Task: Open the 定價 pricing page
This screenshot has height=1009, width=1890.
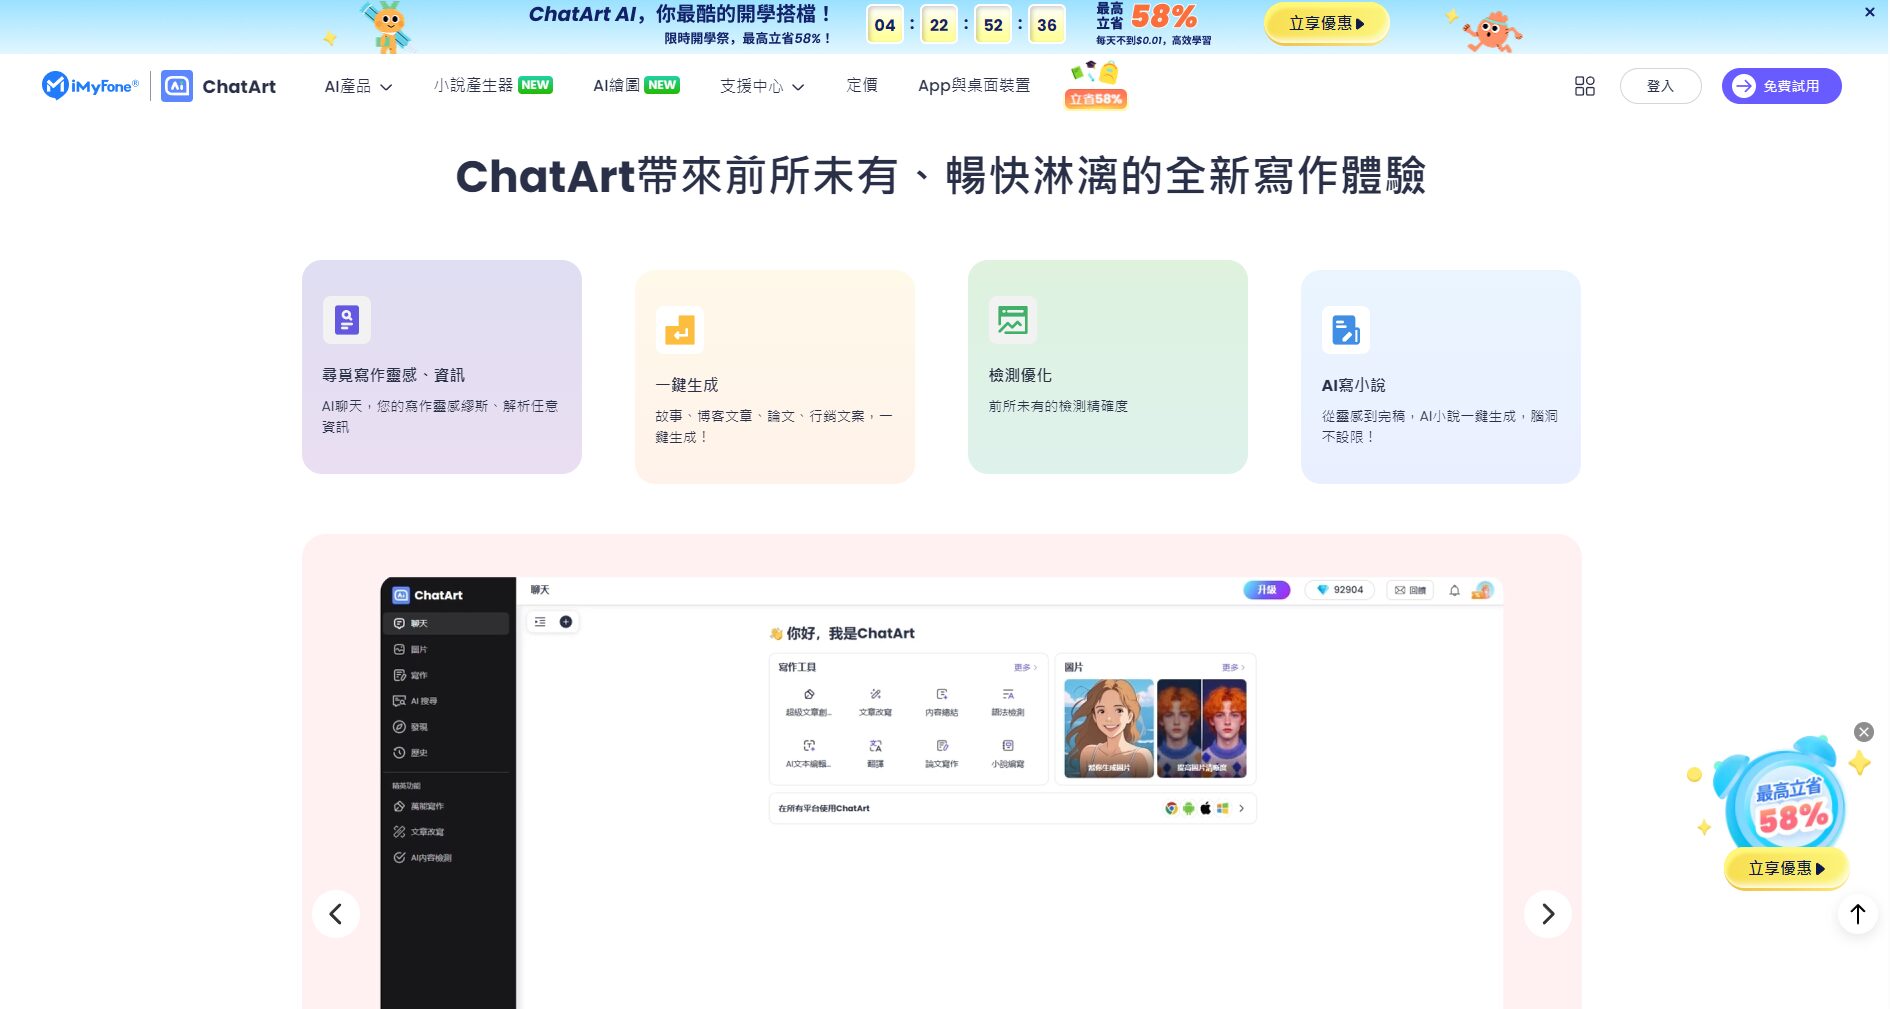Action: [x=862, y=86]
